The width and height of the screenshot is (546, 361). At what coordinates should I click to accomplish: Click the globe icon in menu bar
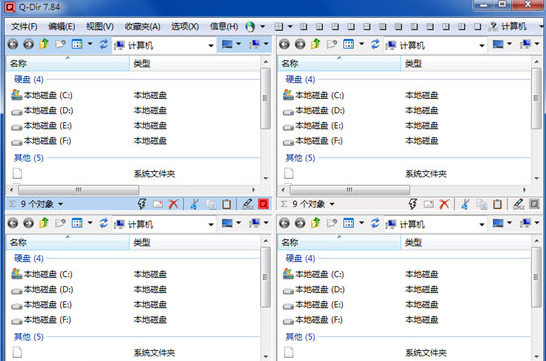coord(250,26)
